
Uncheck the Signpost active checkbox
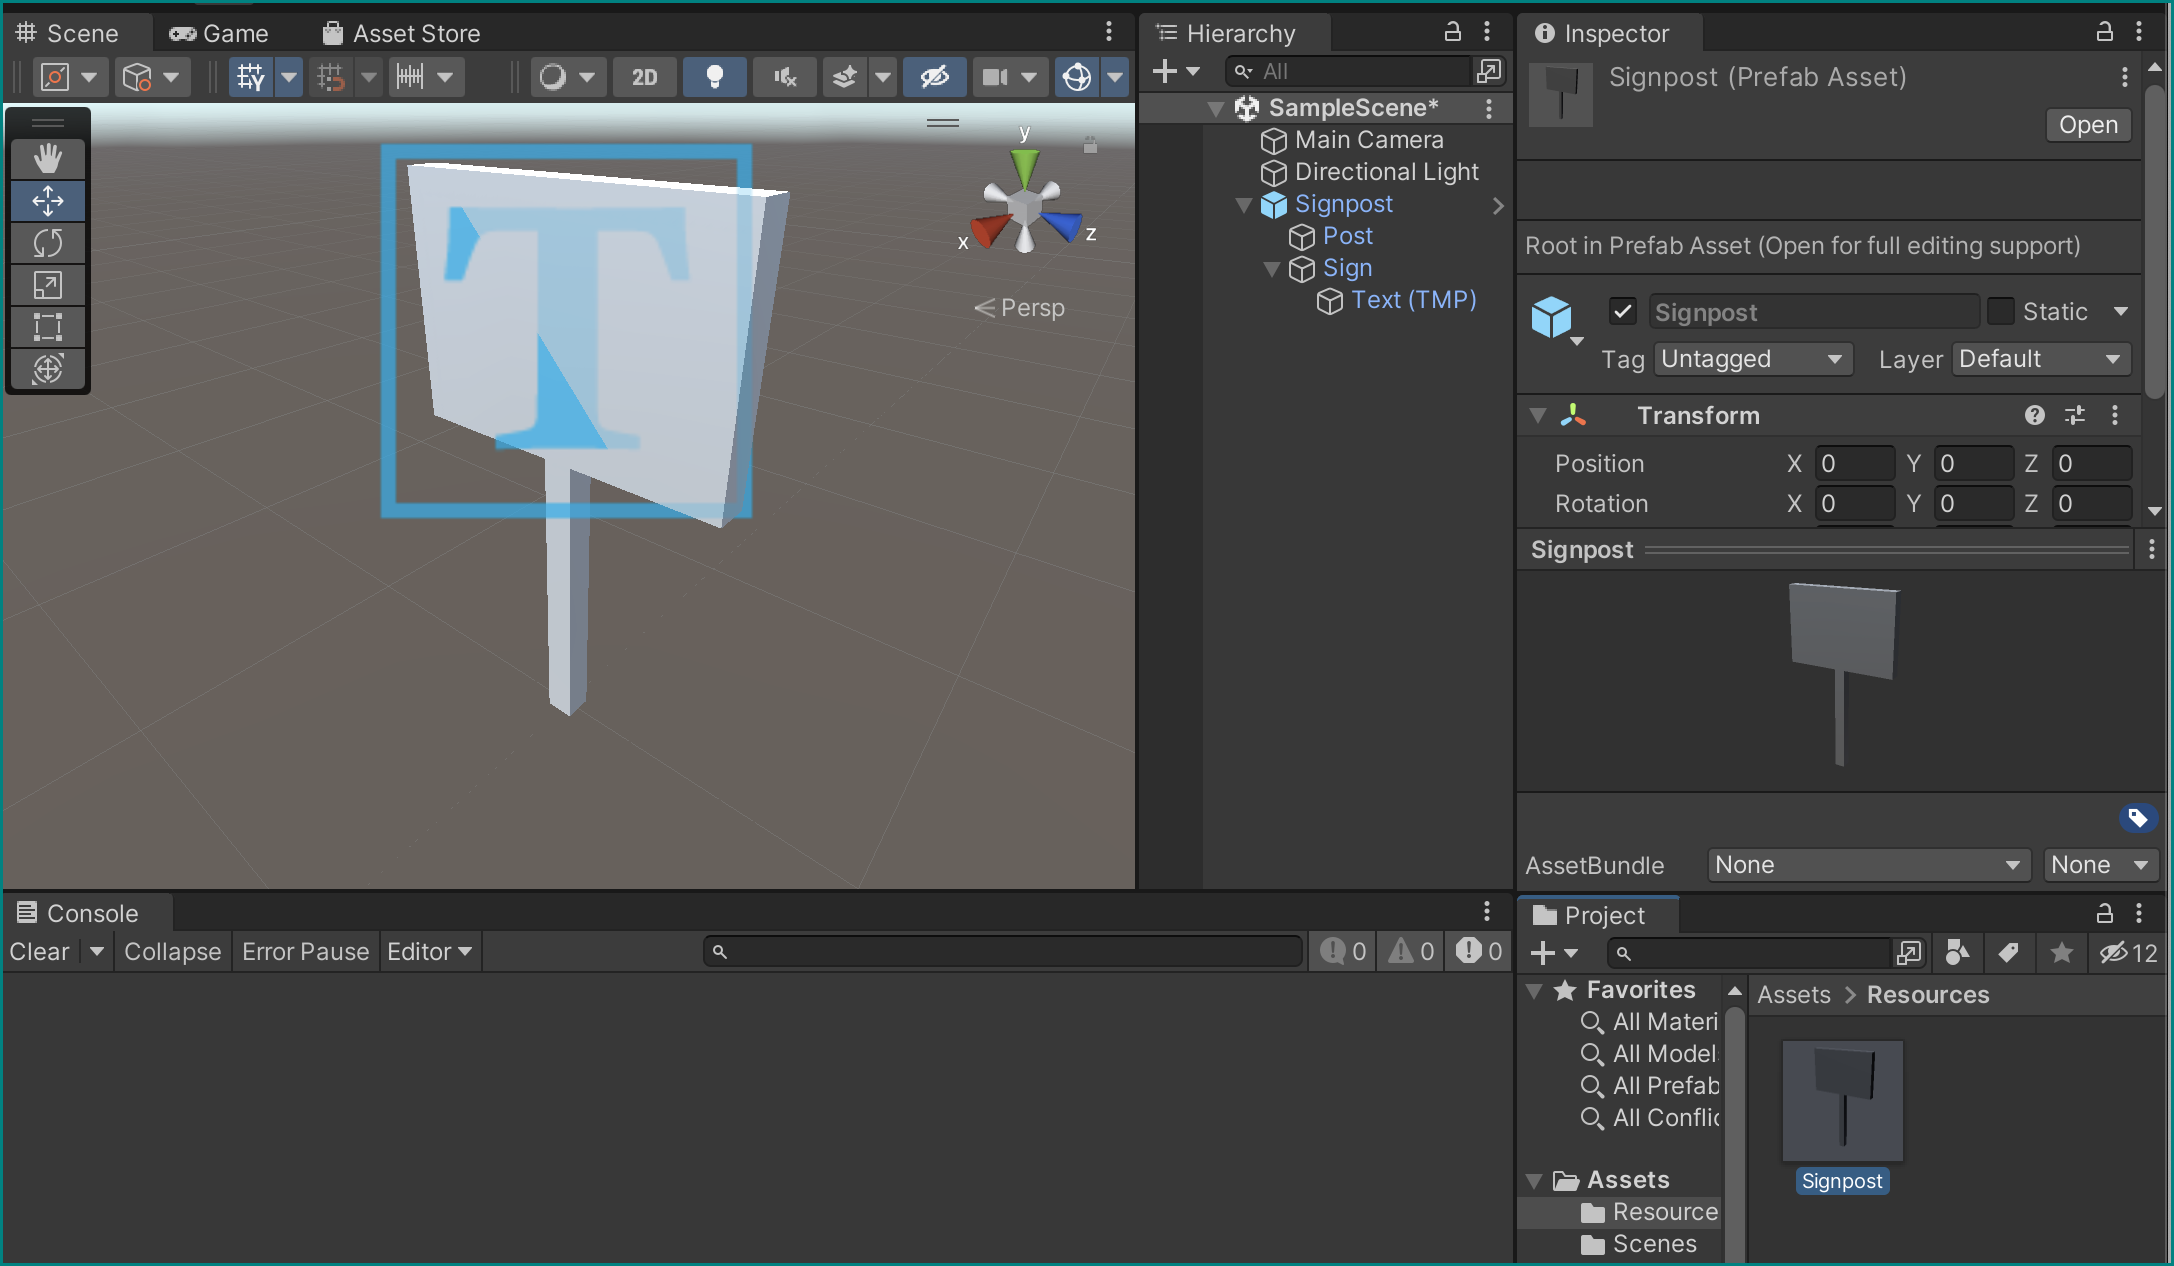click(x=1622, y=311)
